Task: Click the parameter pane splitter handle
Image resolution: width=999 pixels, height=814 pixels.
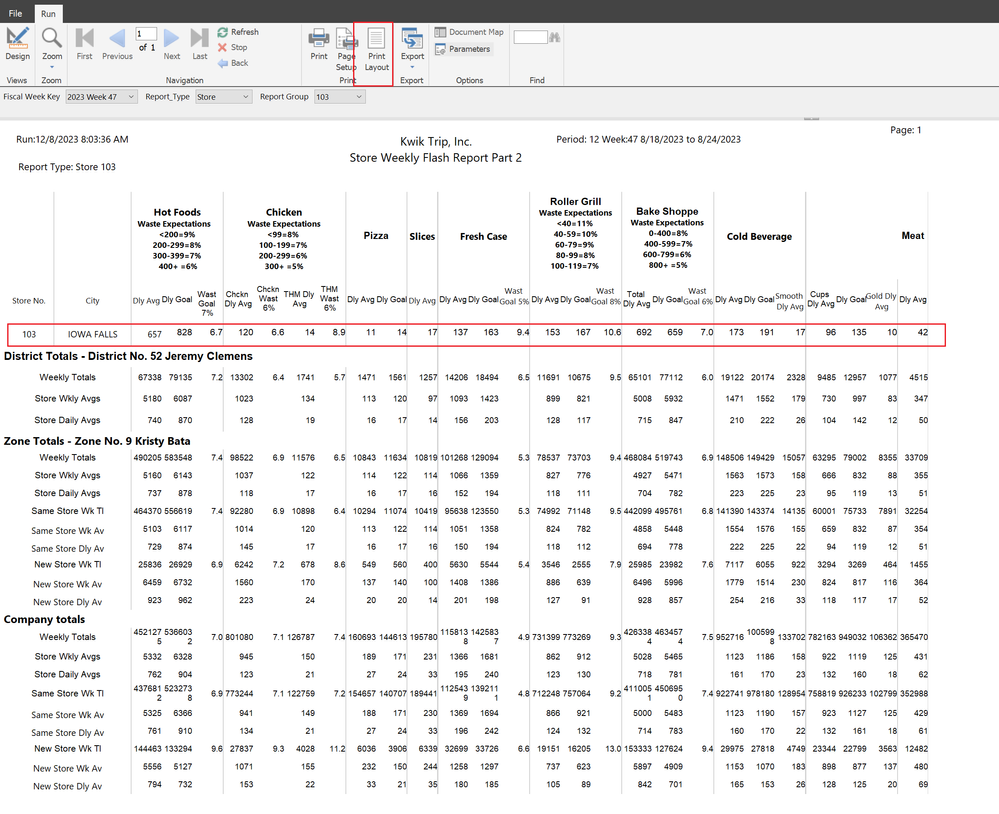Action: point(811,118)
